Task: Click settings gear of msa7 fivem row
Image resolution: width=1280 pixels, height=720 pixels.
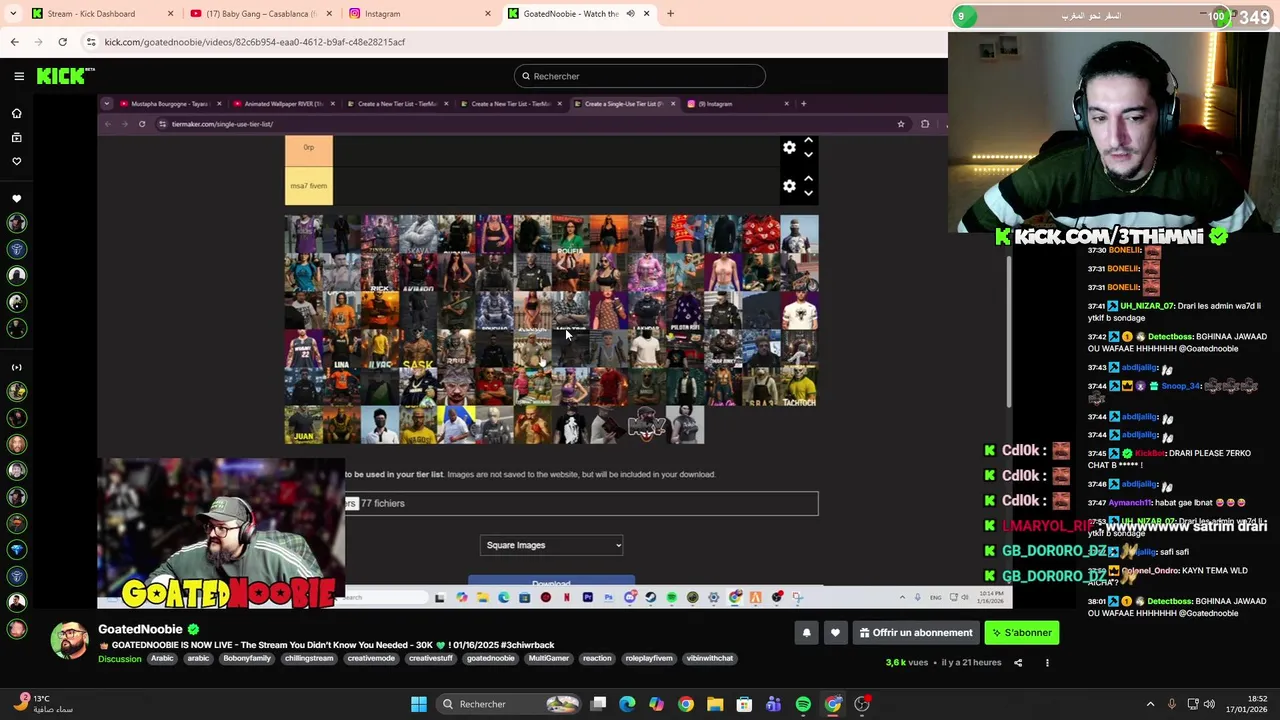Action: 789,186
